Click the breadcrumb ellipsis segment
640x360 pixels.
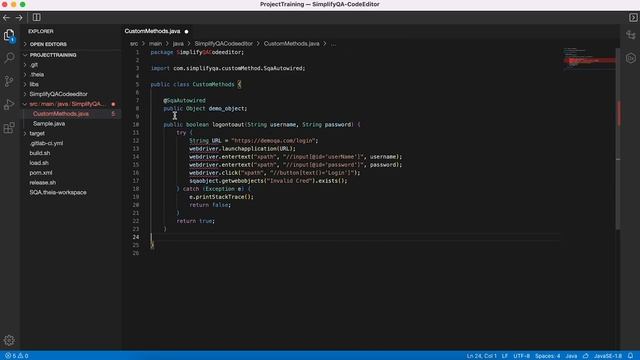click(x=333, y=44)
